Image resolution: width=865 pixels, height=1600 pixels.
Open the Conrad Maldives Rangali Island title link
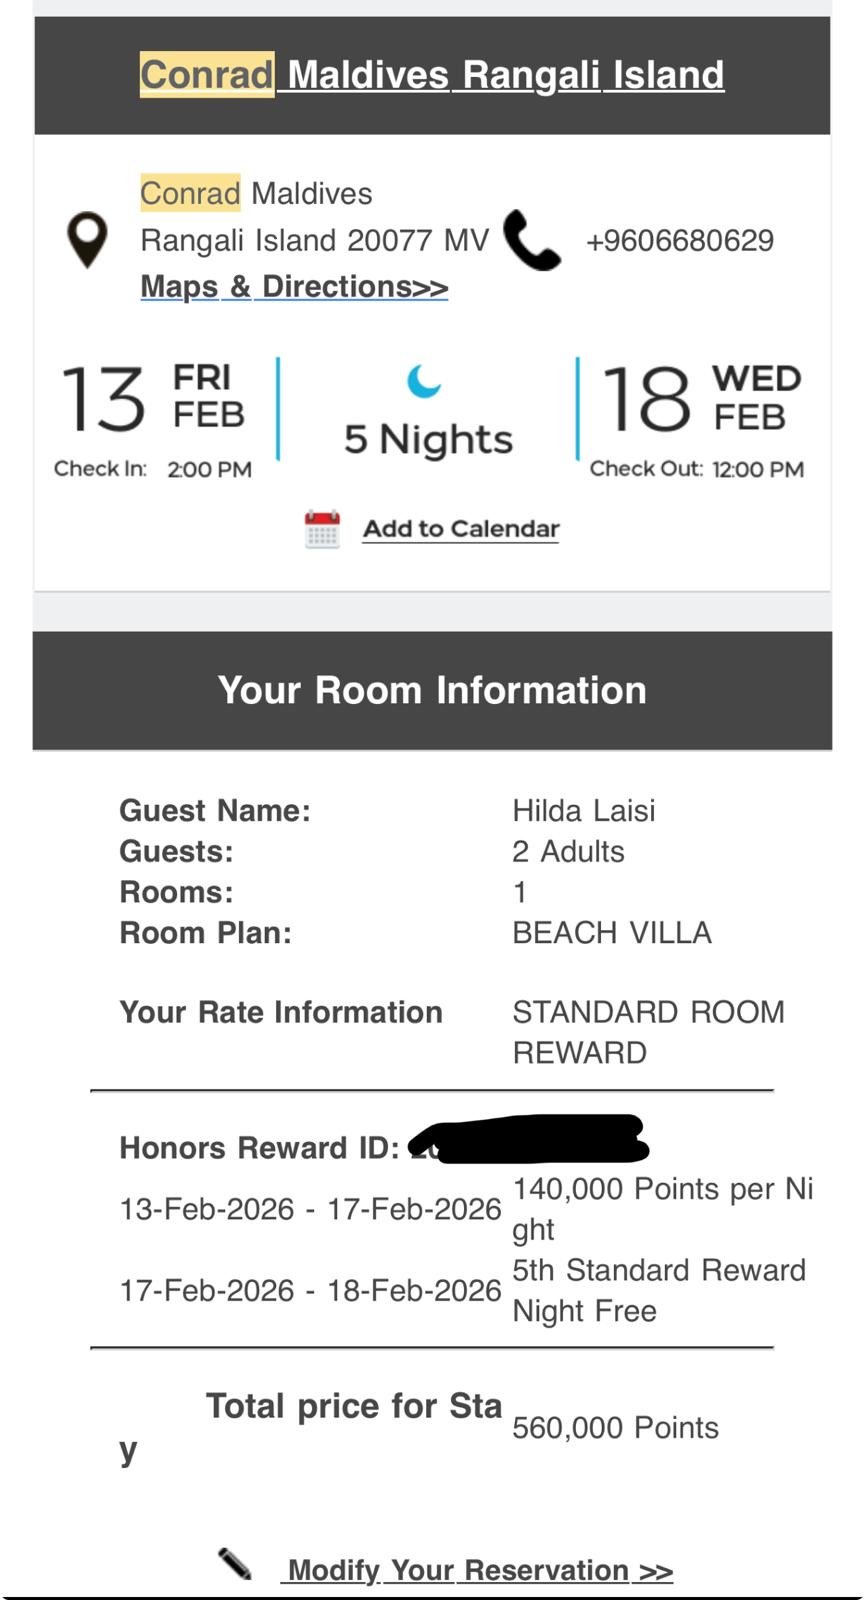pos(432,74)
